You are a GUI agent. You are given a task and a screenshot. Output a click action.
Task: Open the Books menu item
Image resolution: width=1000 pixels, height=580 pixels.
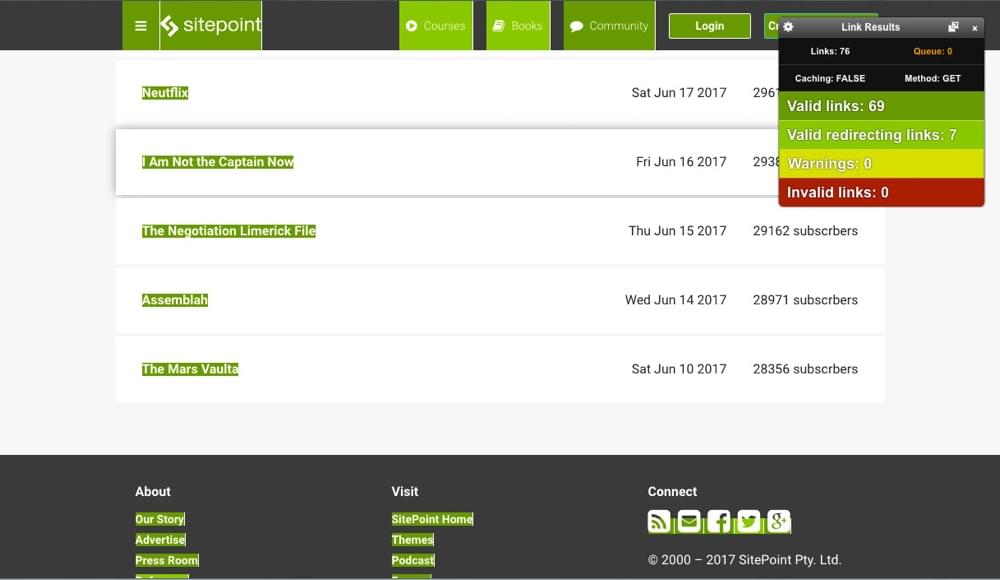tap(518, 26)
